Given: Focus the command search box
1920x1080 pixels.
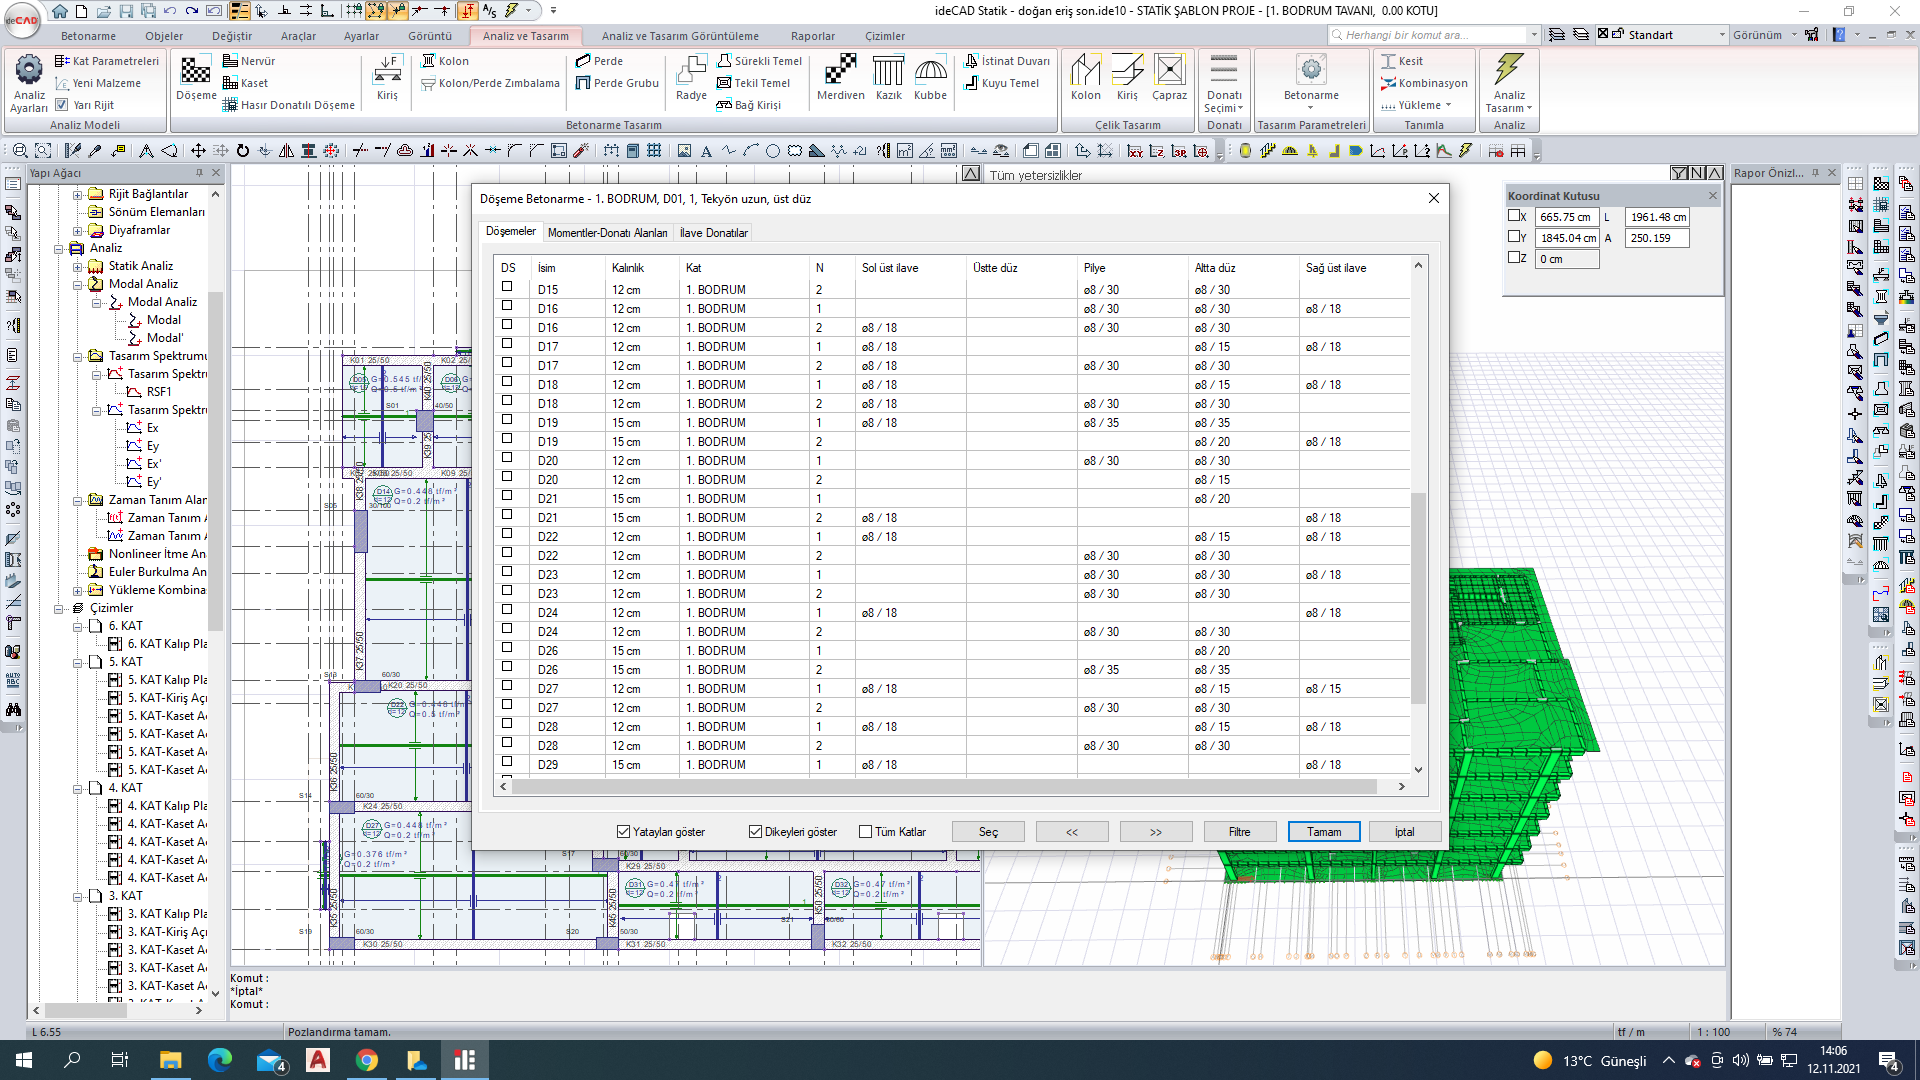Looking at the screenshot, I should pos(1434,35).
